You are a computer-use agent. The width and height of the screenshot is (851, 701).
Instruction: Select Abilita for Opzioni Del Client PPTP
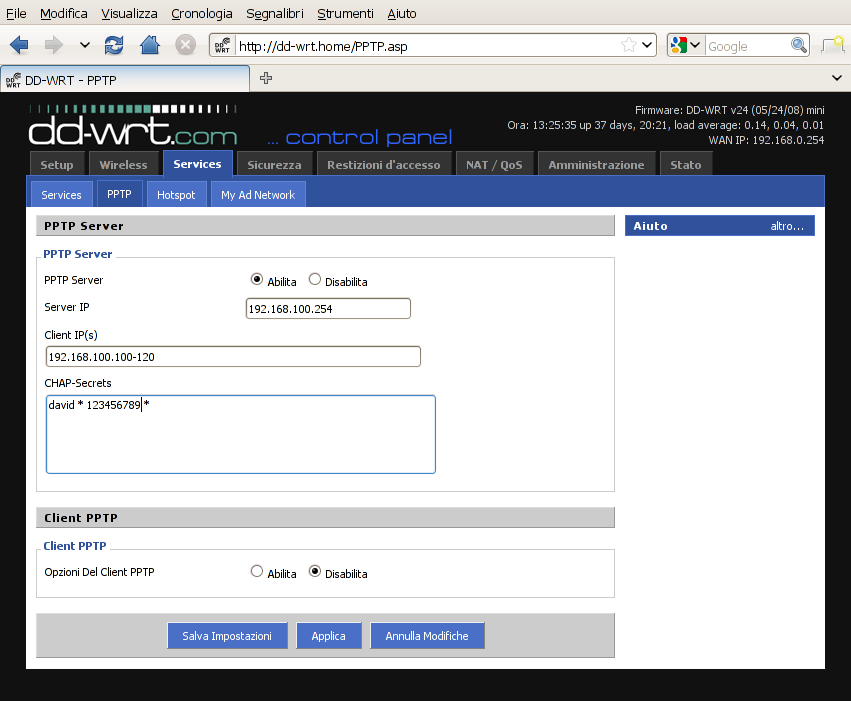point(257,571)
